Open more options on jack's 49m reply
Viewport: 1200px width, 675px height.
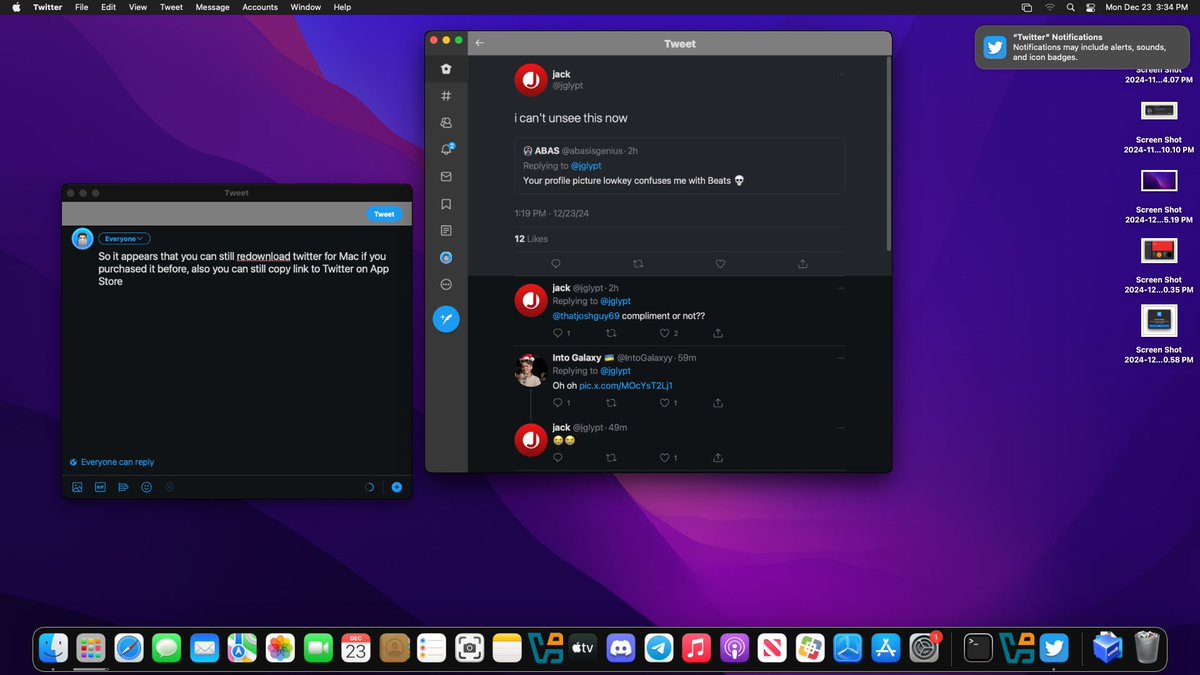841,428
